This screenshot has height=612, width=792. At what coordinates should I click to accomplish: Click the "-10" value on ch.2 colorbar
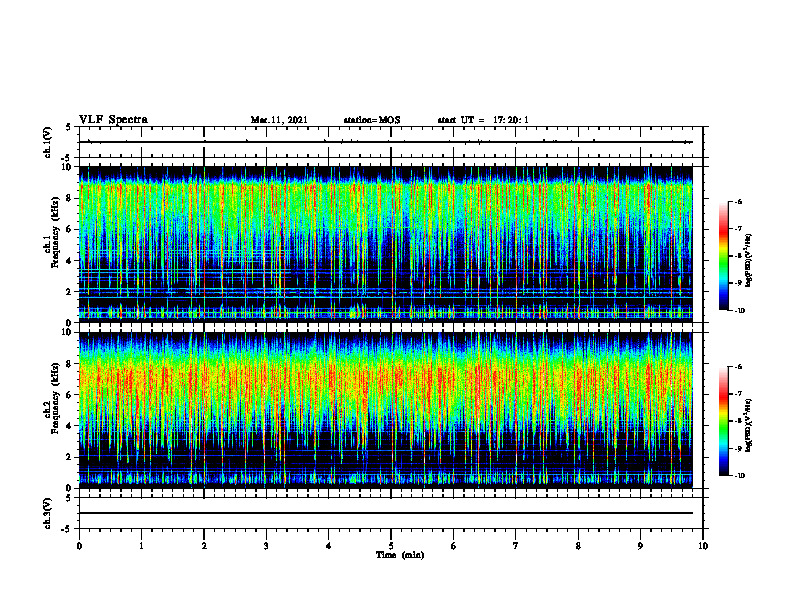click(739, 475)
